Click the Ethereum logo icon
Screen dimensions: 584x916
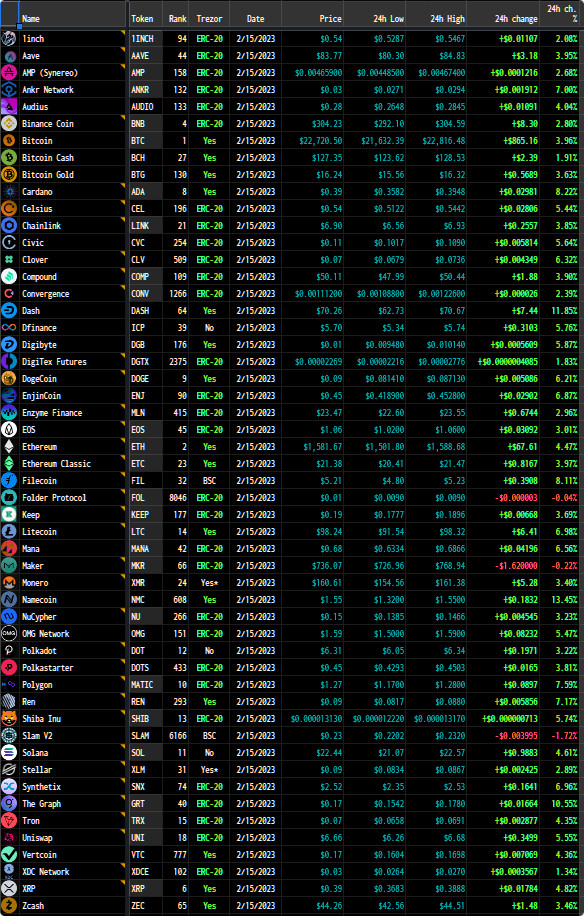9,447
